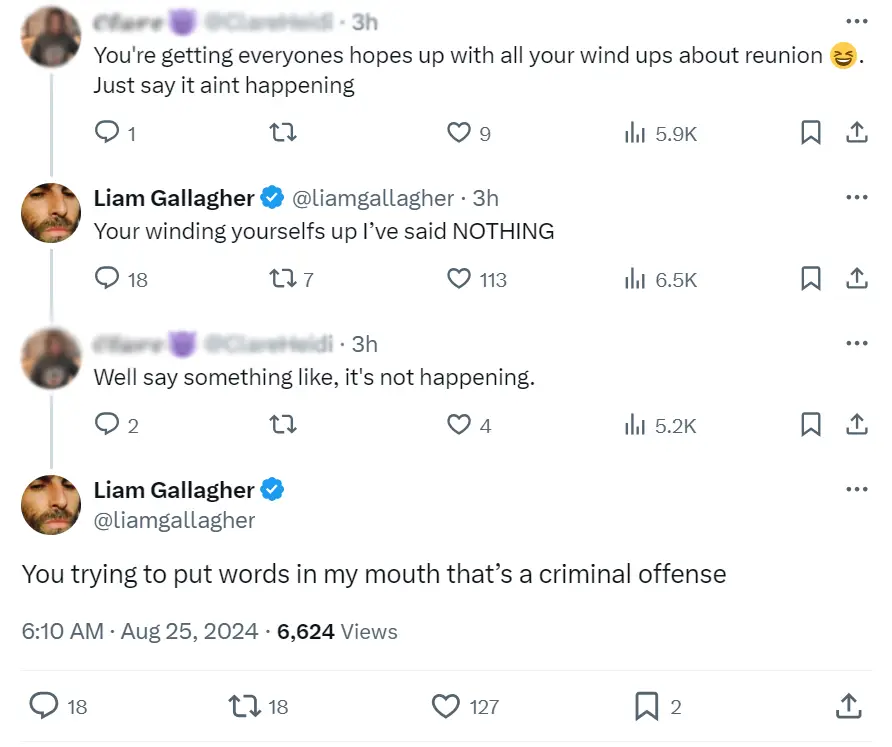
Task: Like ClareHeidi's 'not happening' reply
Action: point(457,424)
